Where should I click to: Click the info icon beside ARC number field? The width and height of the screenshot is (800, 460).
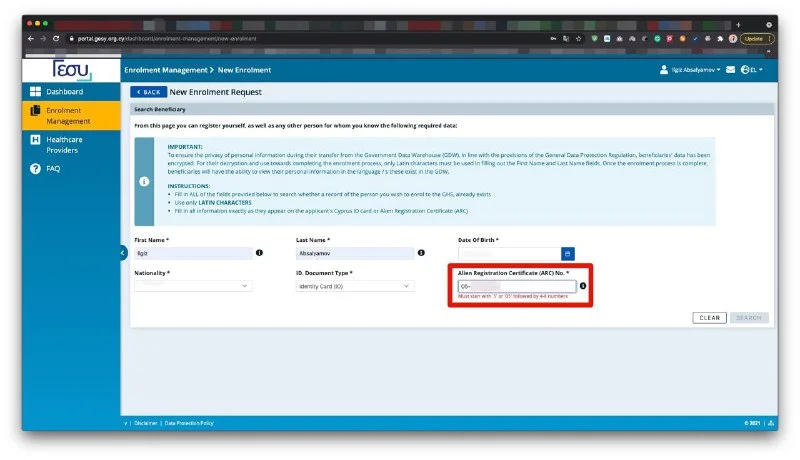pos(583,286)
